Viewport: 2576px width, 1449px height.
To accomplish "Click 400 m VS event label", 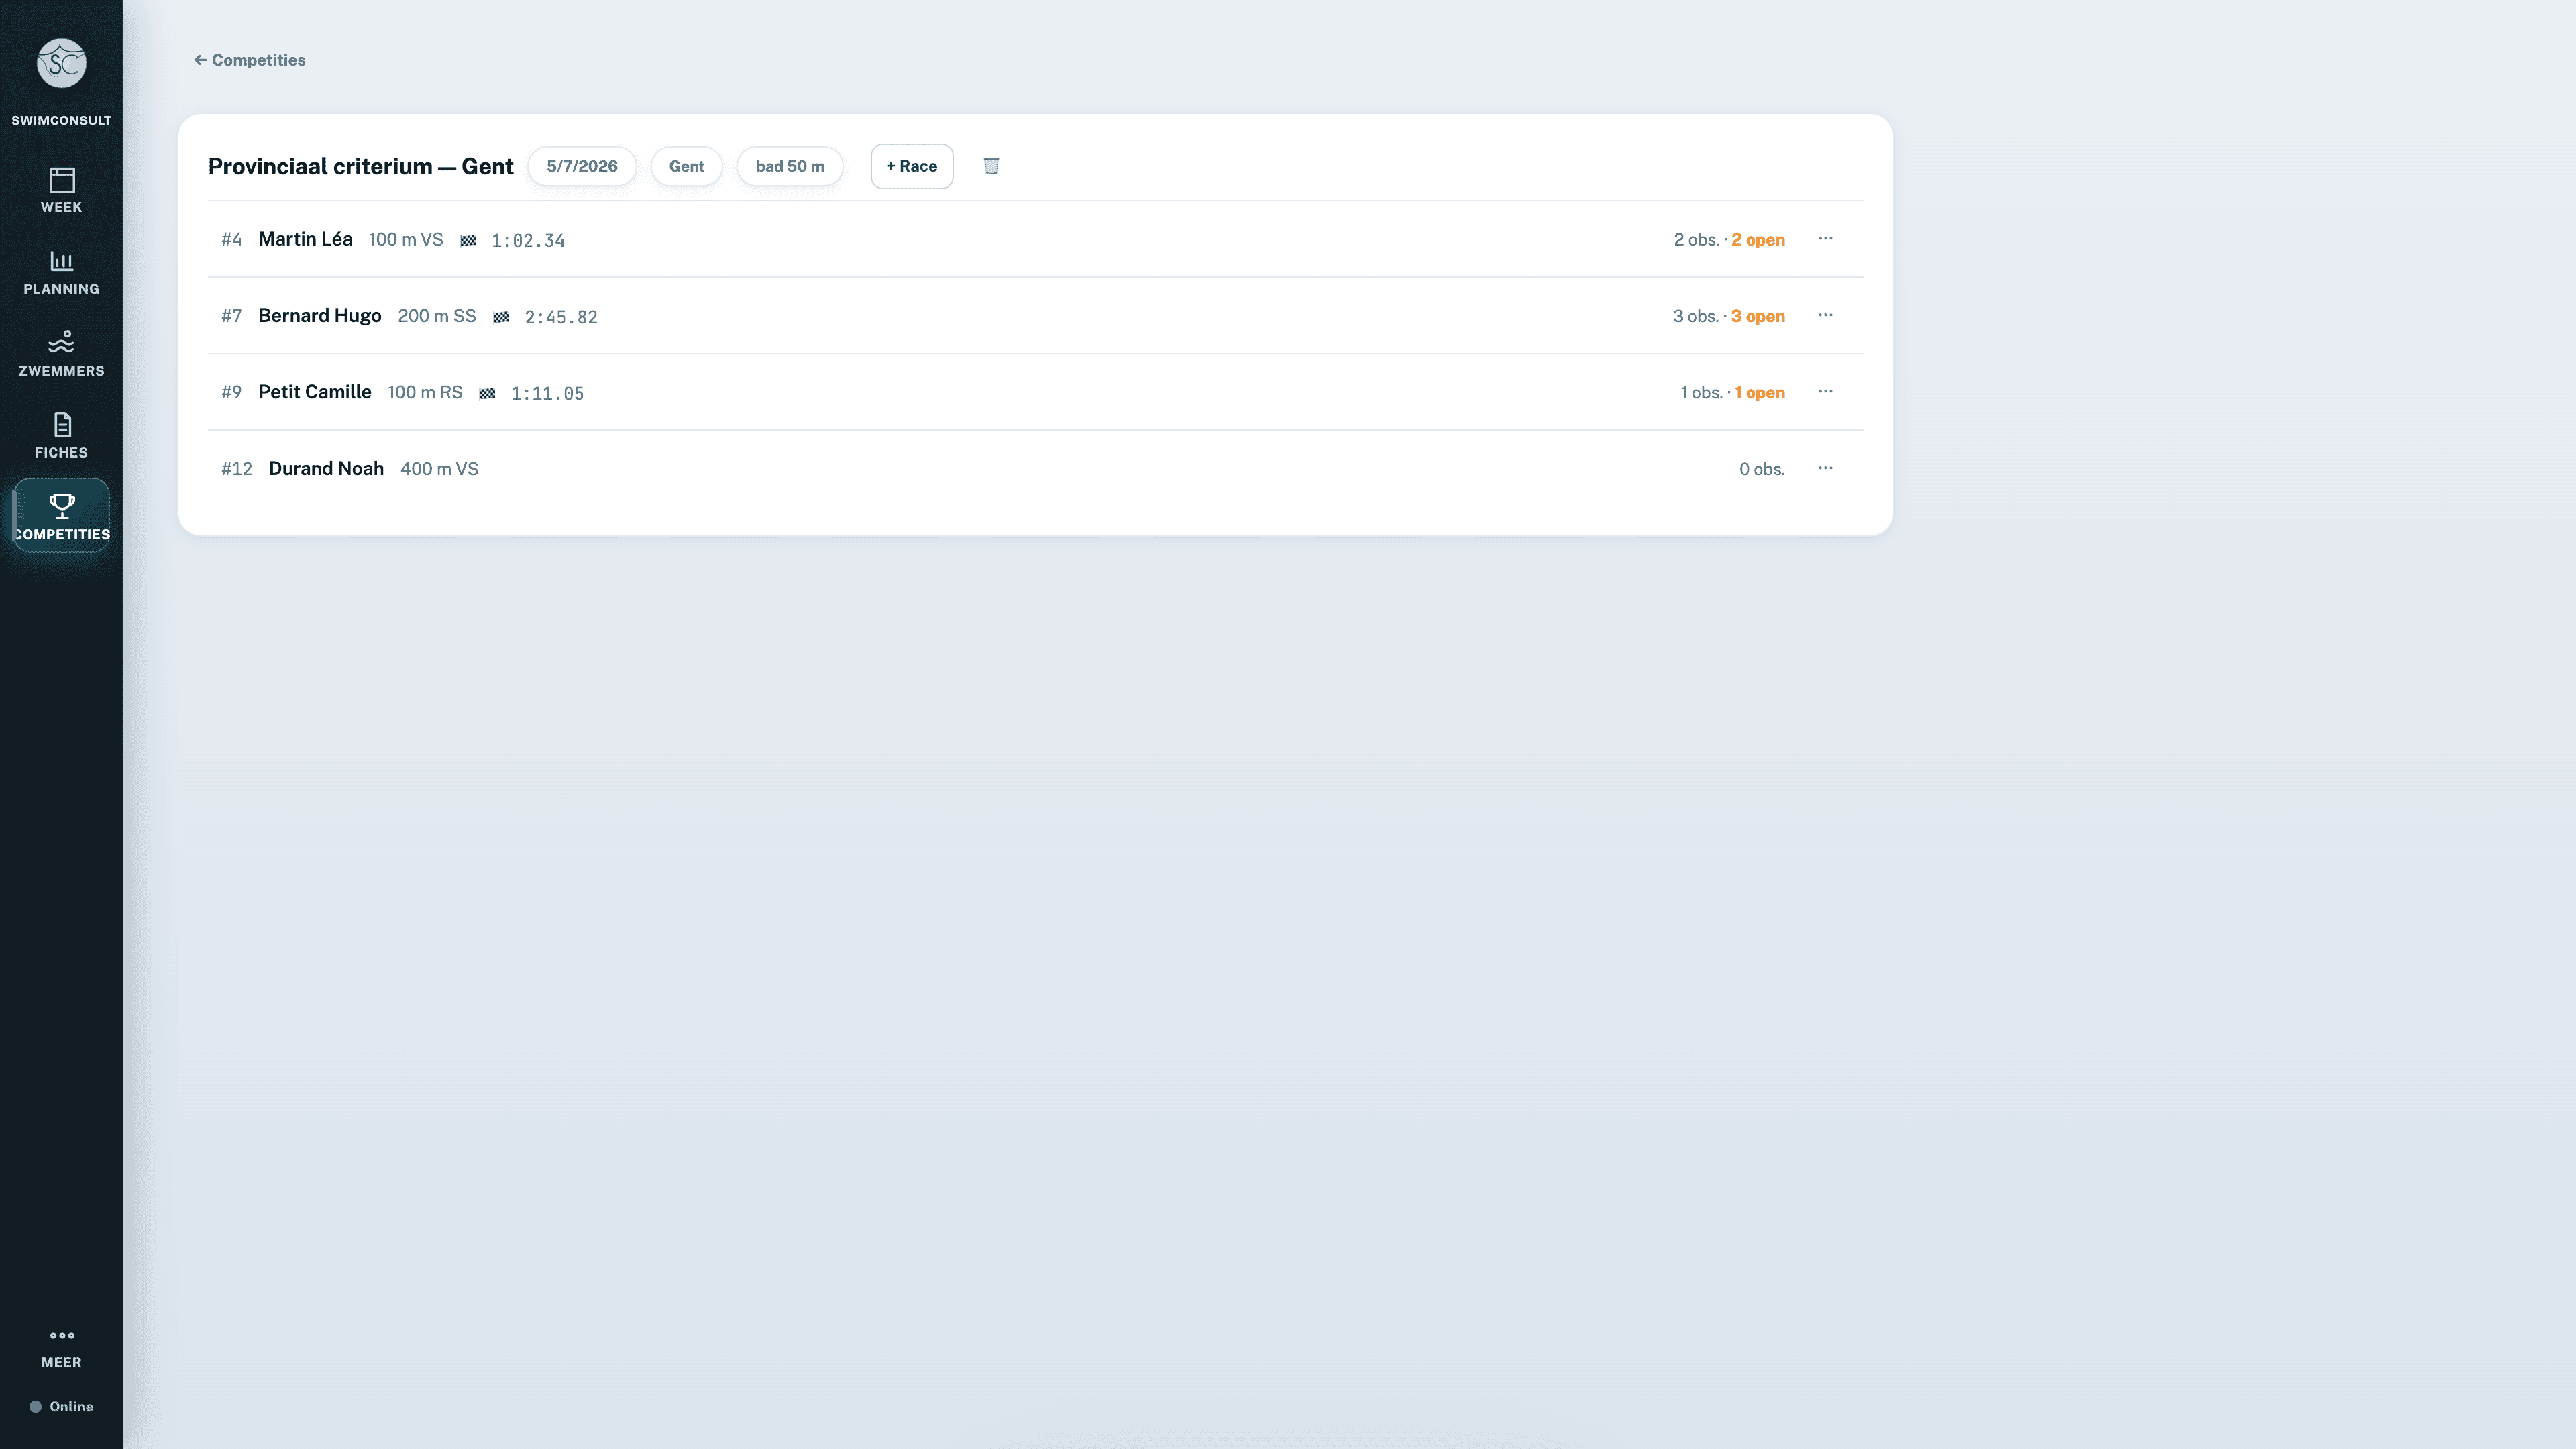I will [x=439, y=469].
